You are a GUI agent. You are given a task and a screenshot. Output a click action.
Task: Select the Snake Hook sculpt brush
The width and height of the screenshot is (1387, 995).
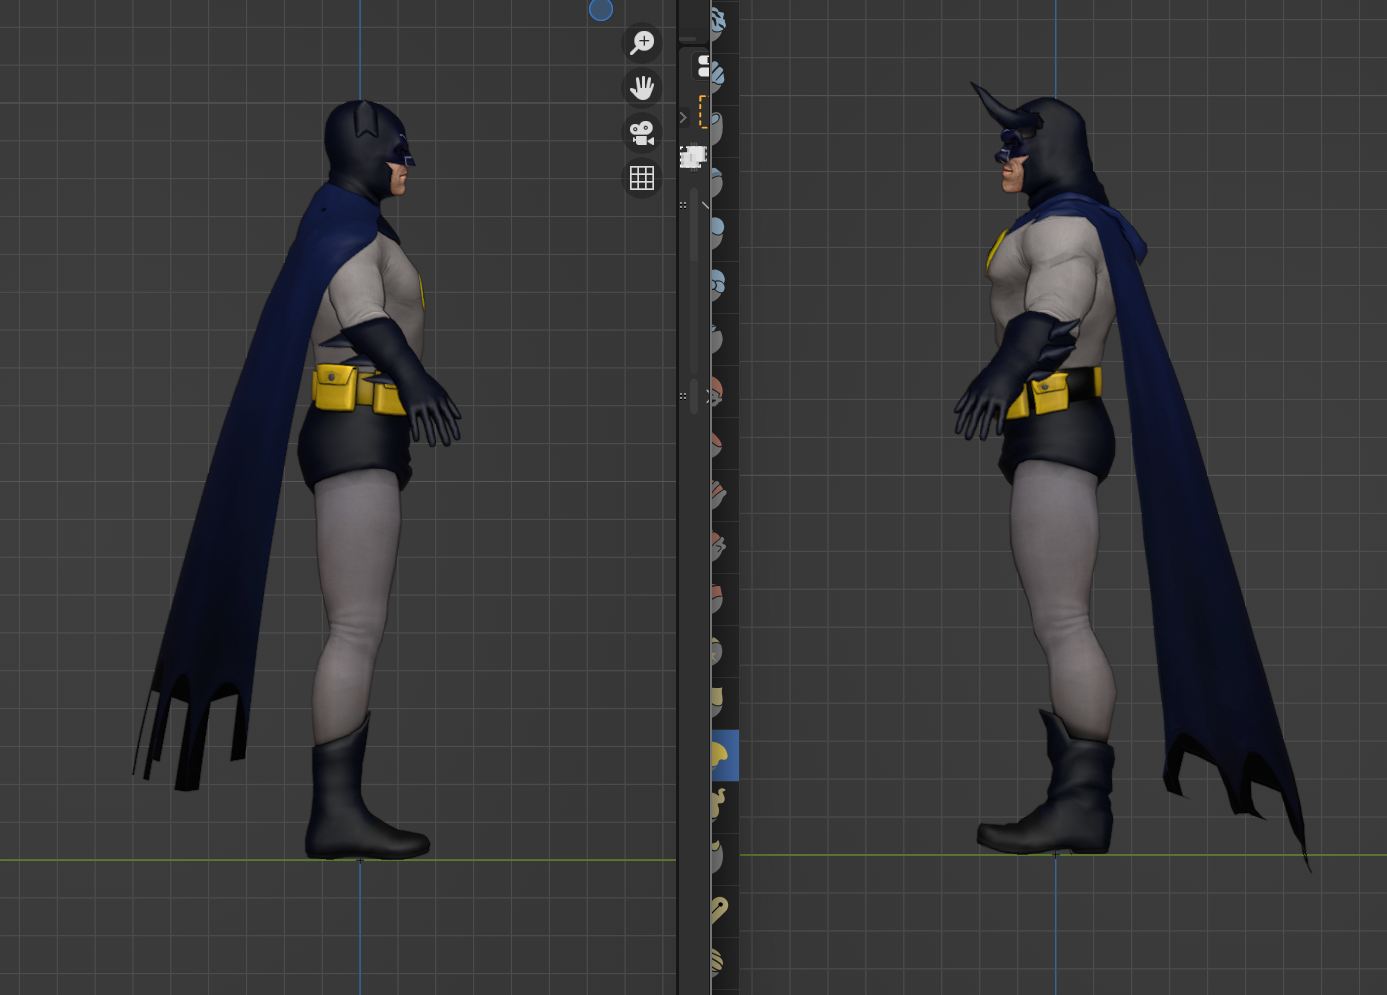tap(725, 806)
